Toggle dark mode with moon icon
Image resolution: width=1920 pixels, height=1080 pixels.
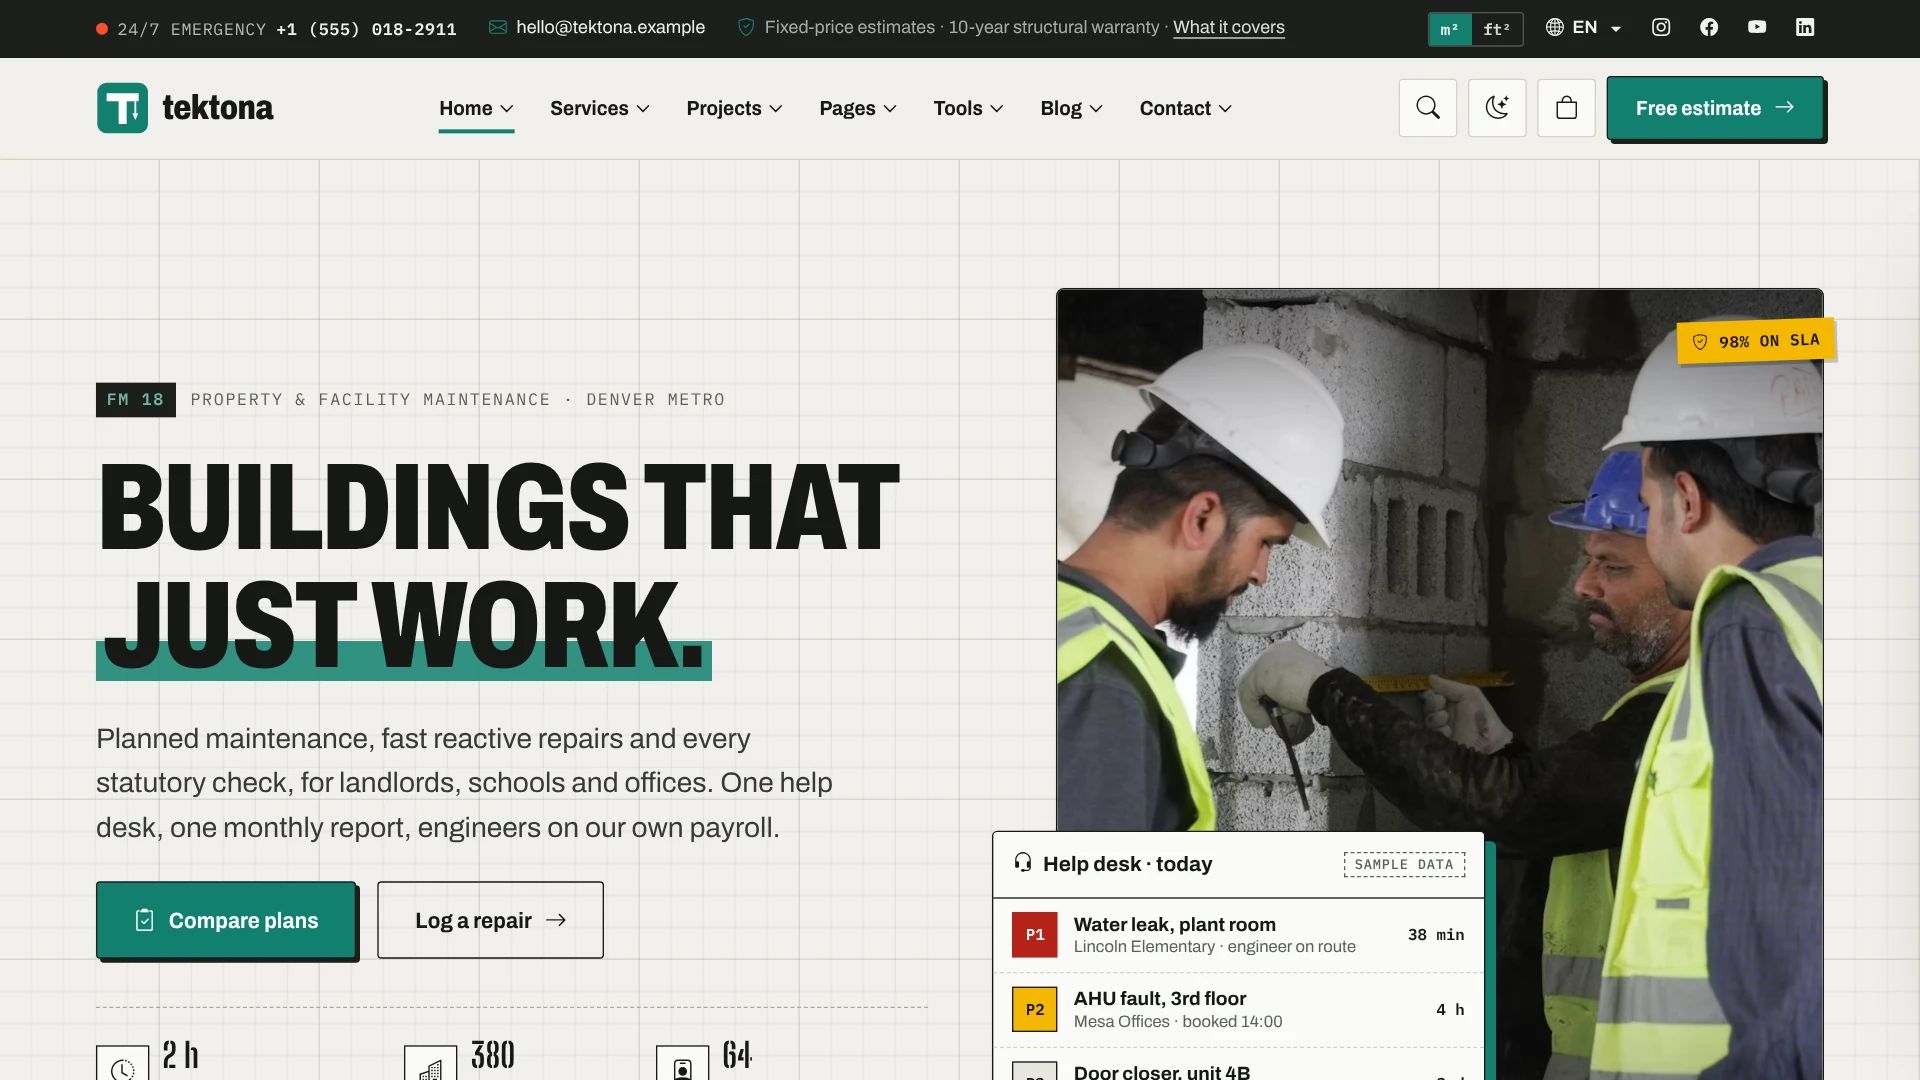[1497, 108]
